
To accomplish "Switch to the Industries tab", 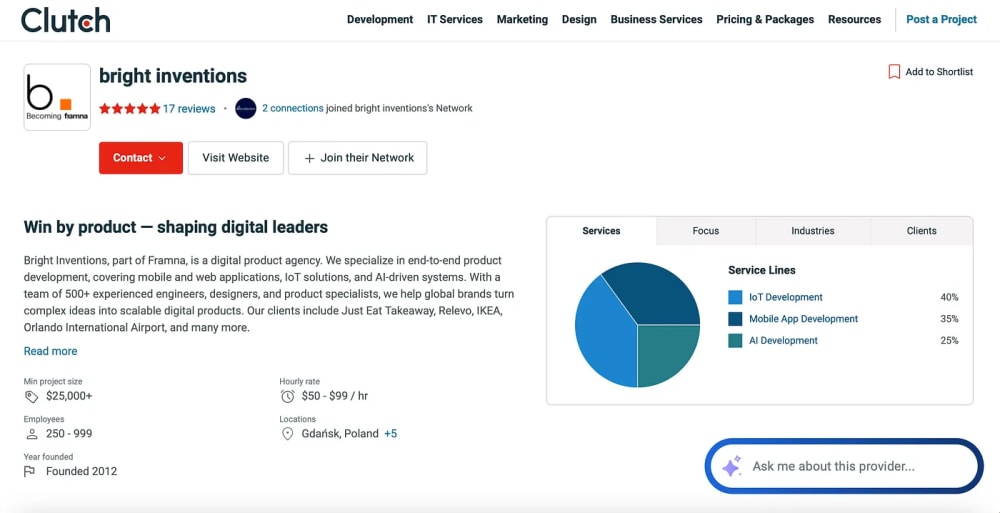I will point(812,231).
